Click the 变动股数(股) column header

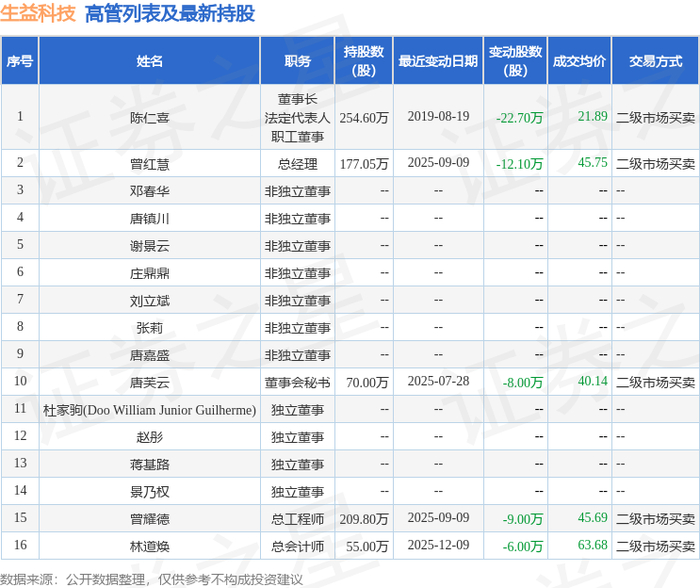(x=515, y=61)
